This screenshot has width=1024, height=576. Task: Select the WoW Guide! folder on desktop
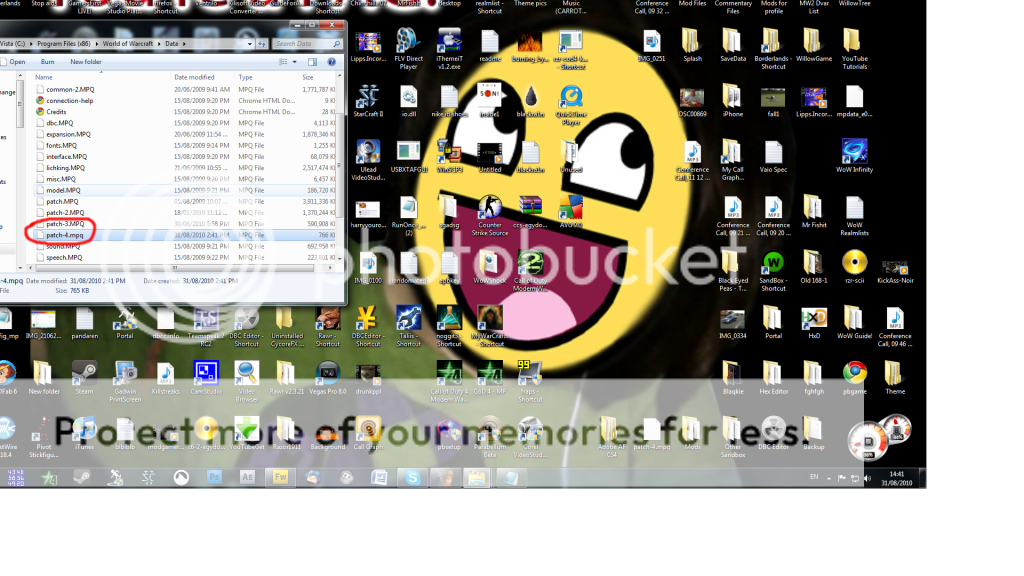click(854, 323)
